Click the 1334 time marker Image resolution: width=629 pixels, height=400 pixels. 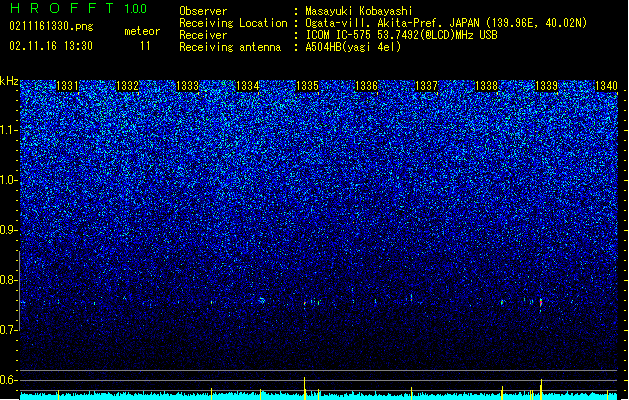[x=247, y=86]
